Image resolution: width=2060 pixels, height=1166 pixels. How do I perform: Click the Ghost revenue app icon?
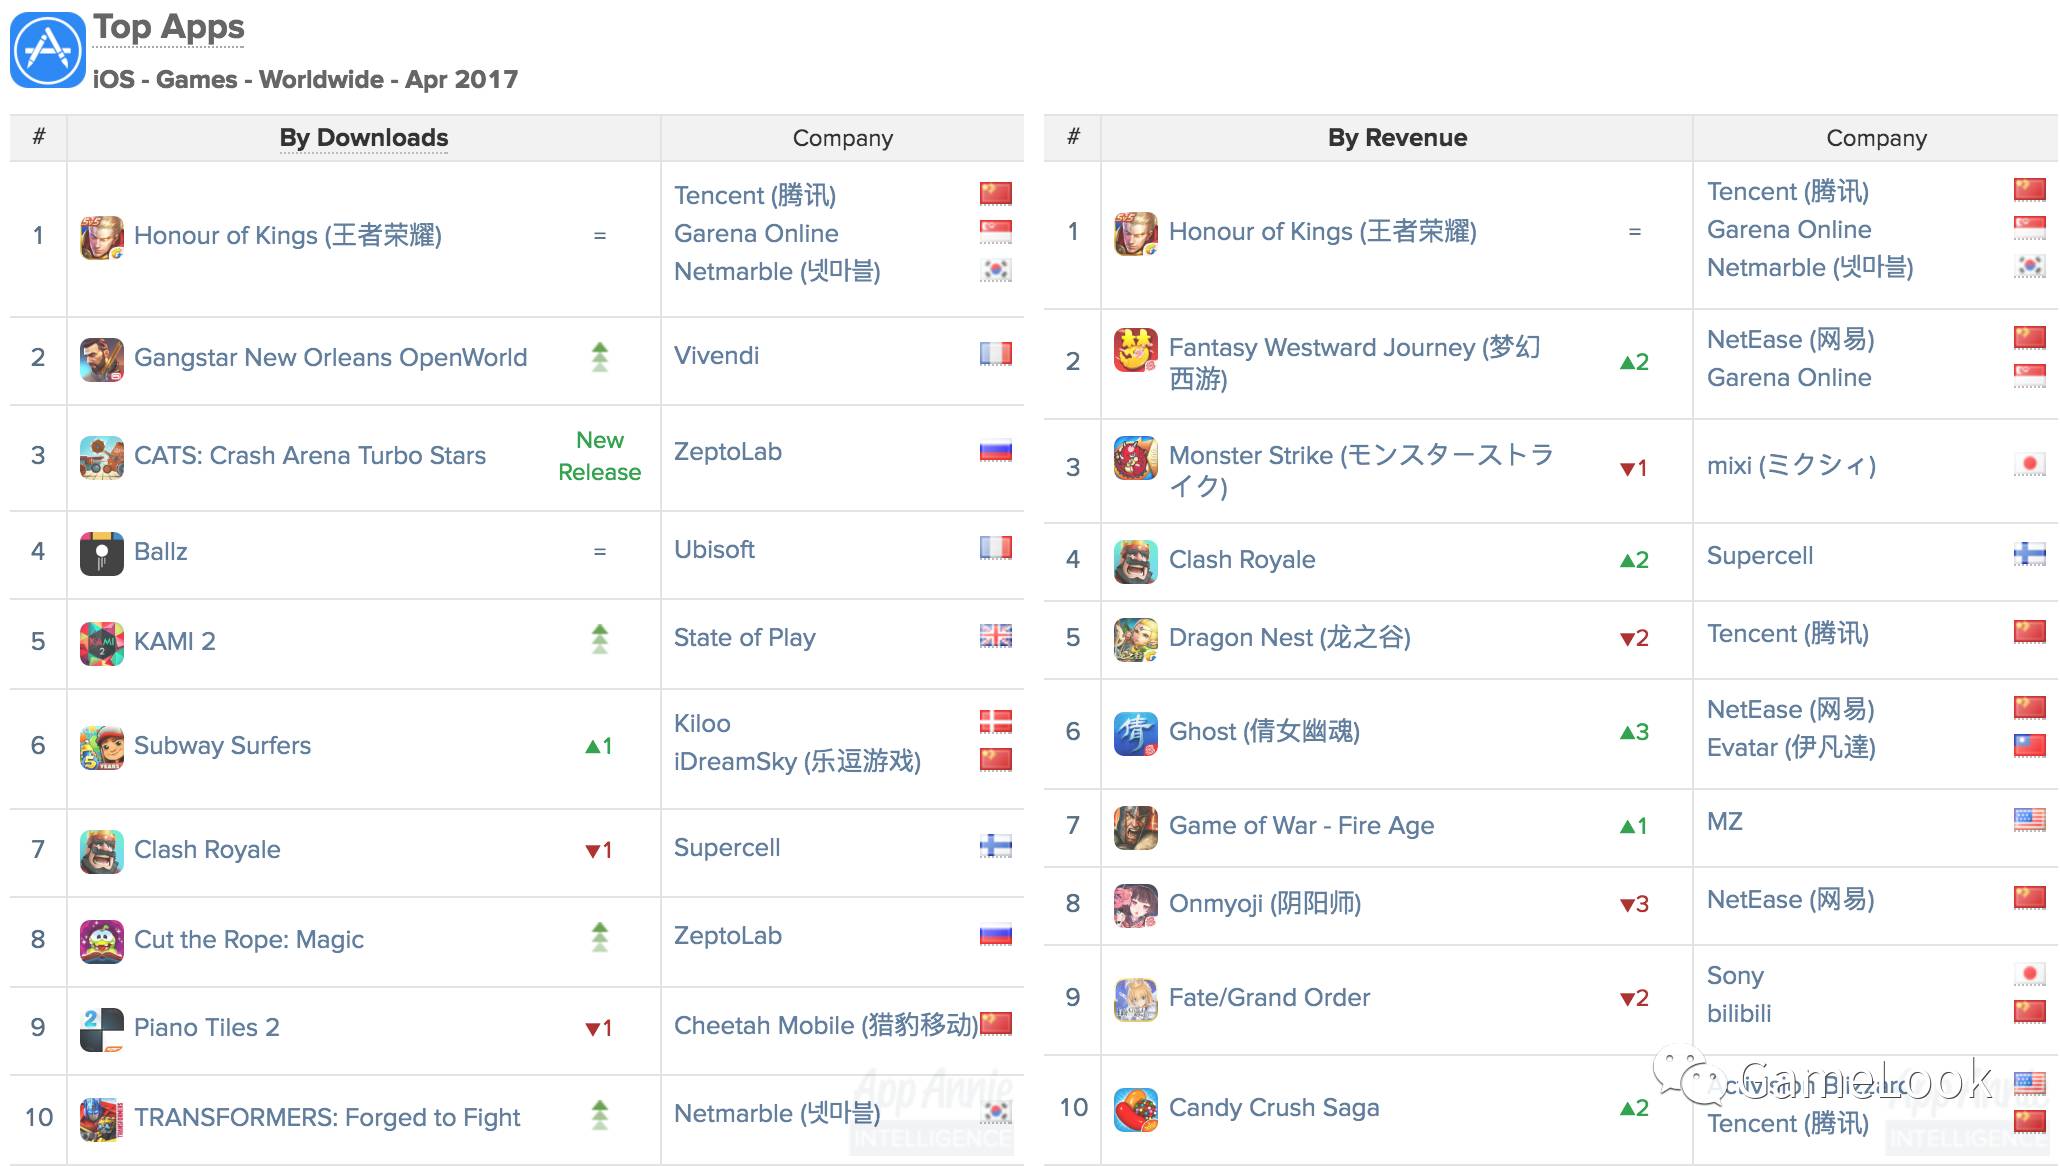(1136, 733)
